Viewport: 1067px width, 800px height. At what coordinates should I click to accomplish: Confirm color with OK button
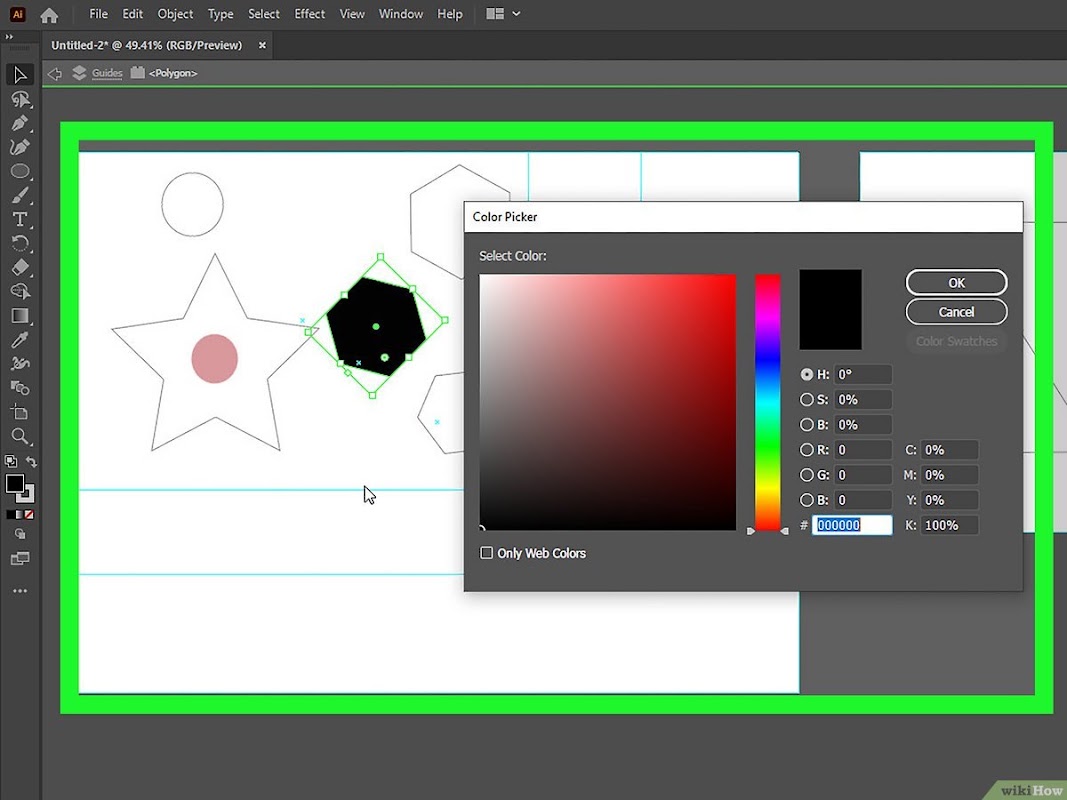pos(956,282)
